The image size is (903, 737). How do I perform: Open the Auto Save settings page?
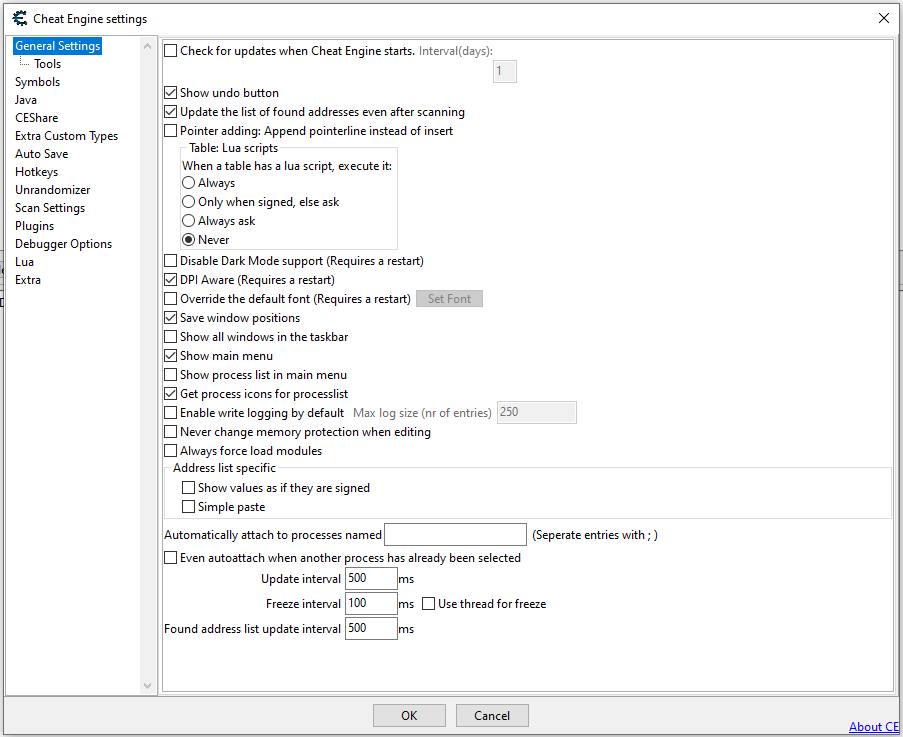pos(41,154)
